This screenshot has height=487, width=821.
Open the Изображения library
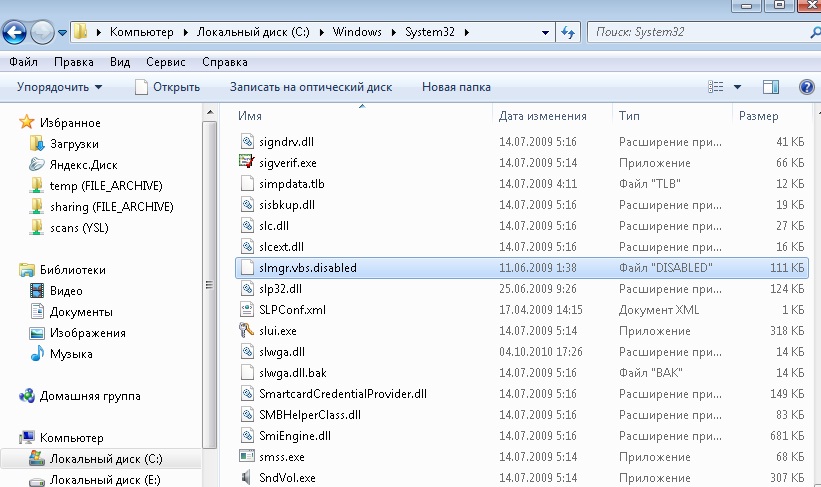point(87,333)
